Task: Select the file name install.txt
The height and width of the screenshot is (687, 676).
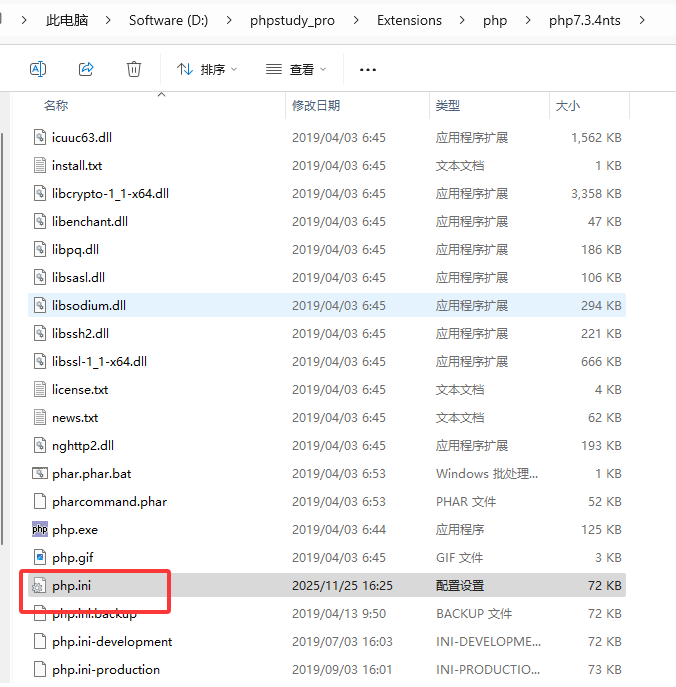Action: (x=77, y=166)
